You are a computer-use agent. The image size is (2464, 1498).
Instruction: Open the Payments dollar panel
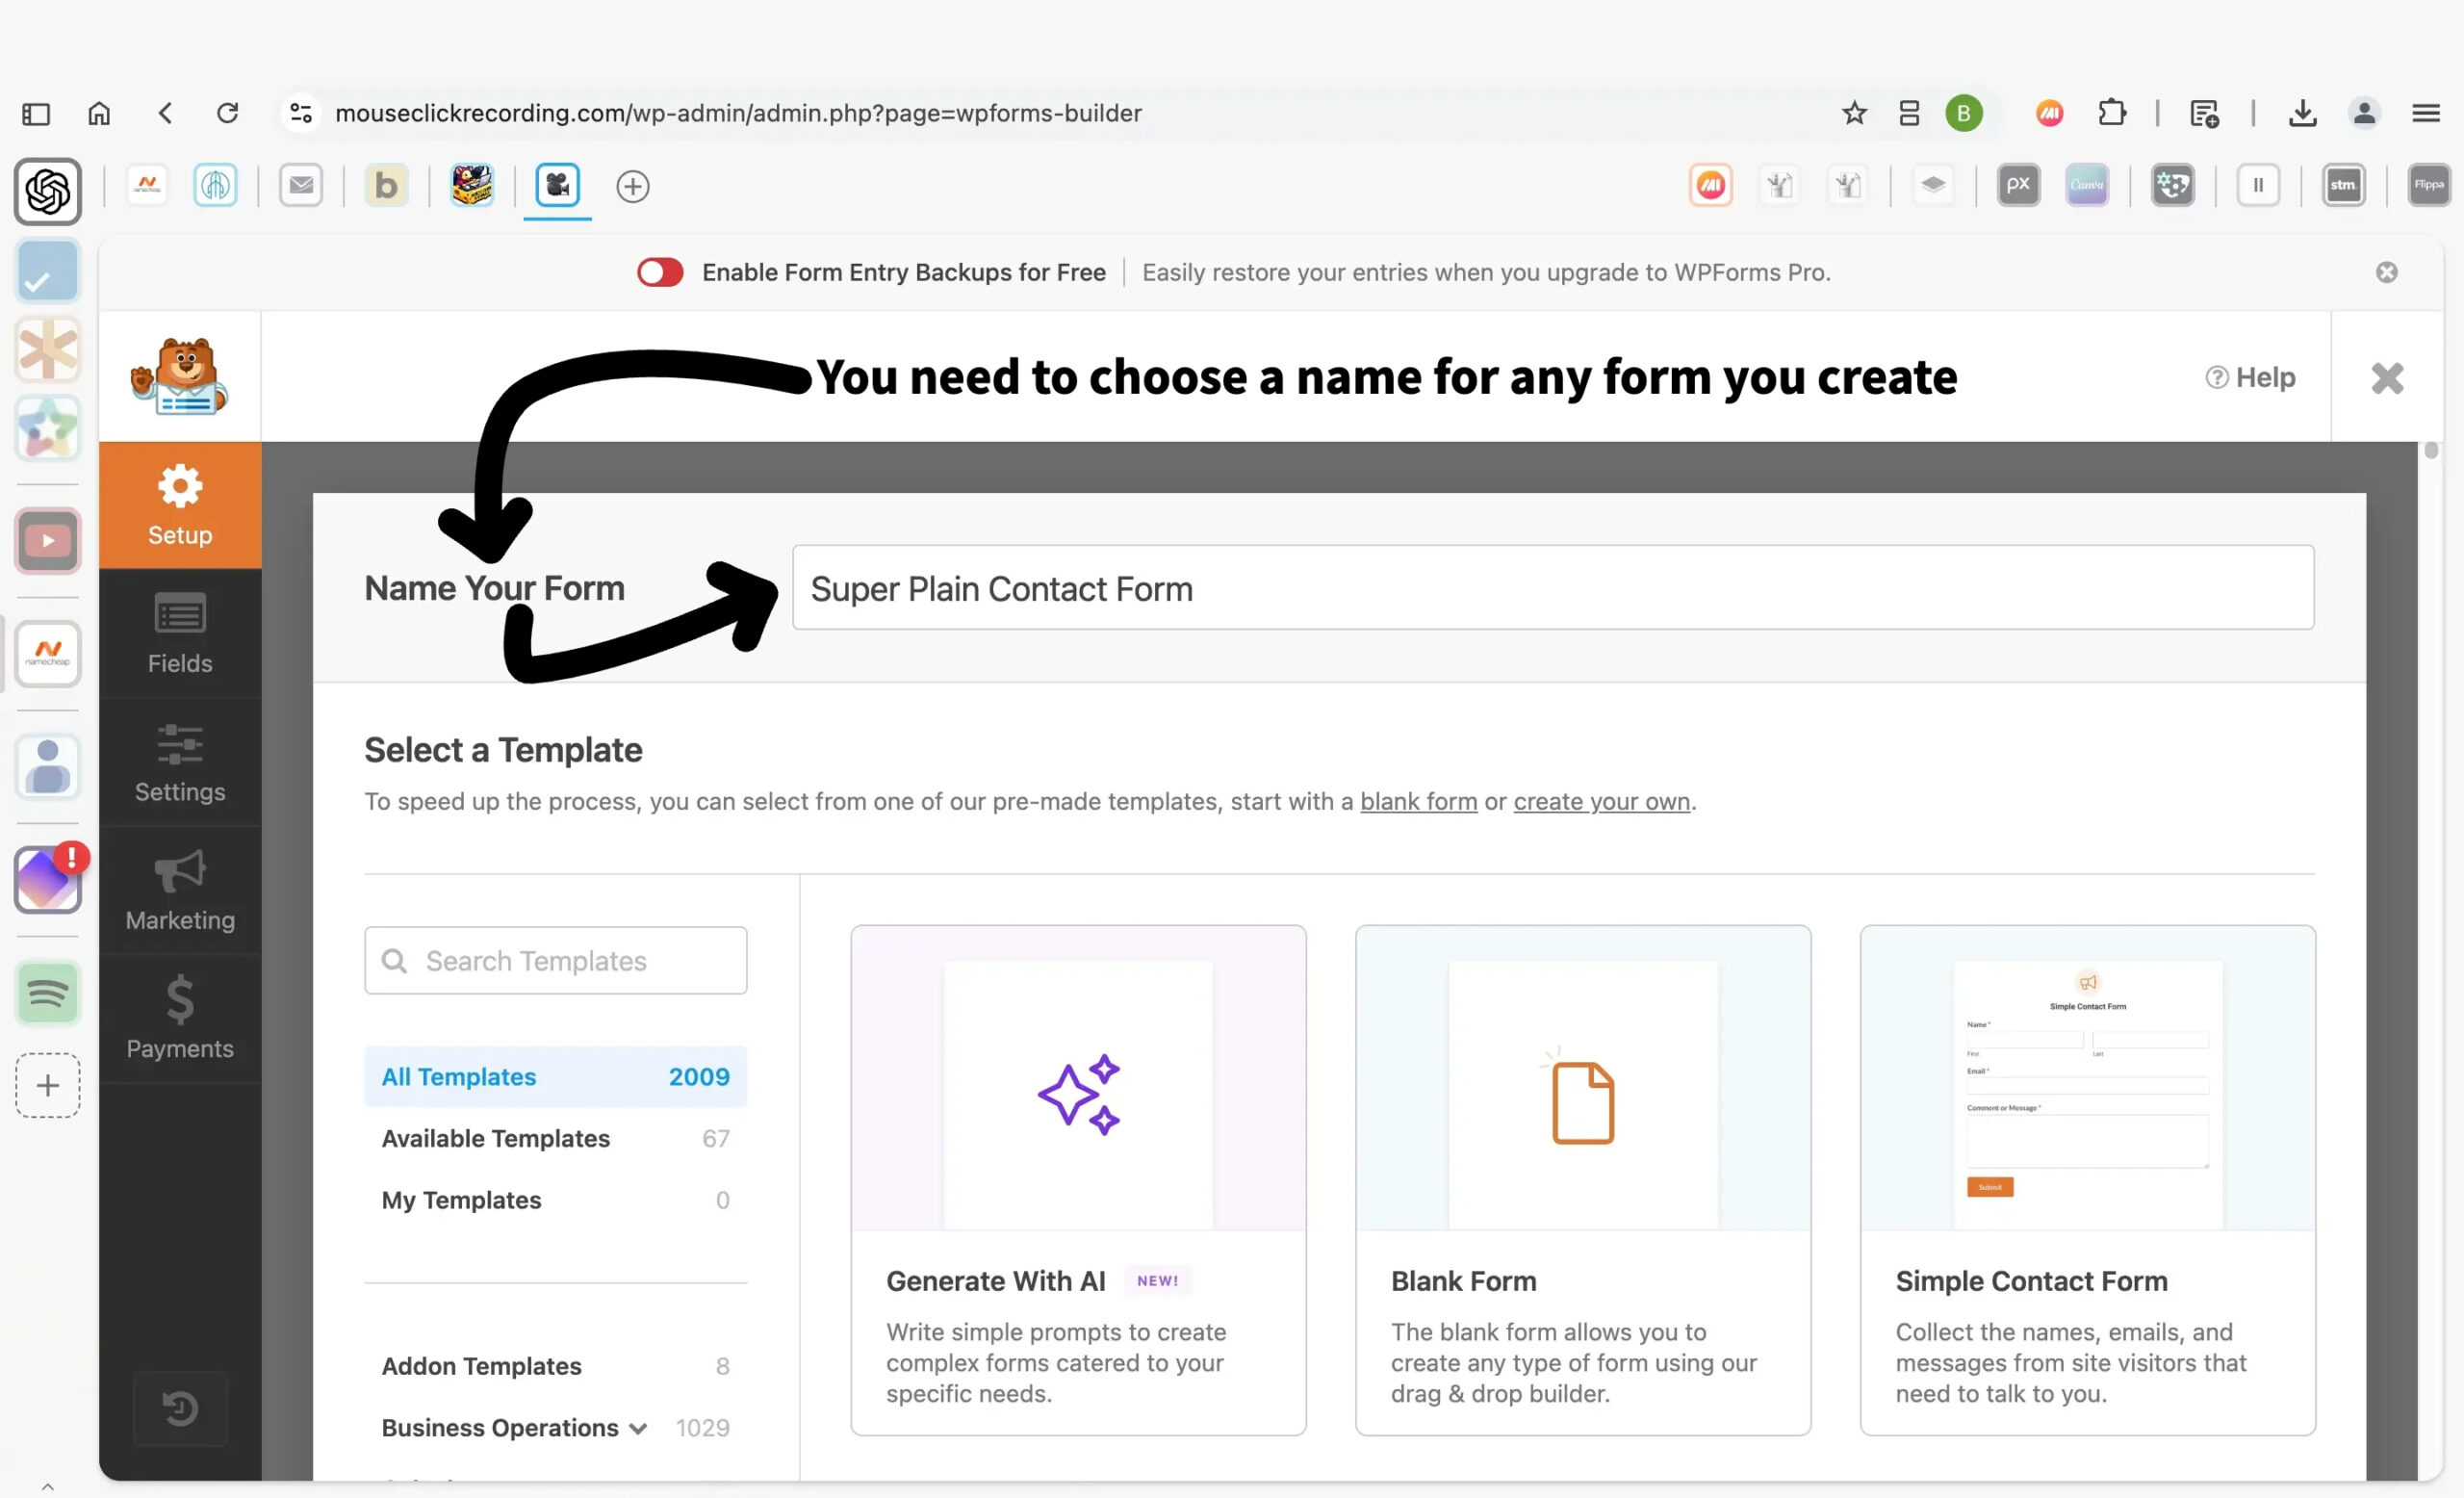(x=180, y=1018)
